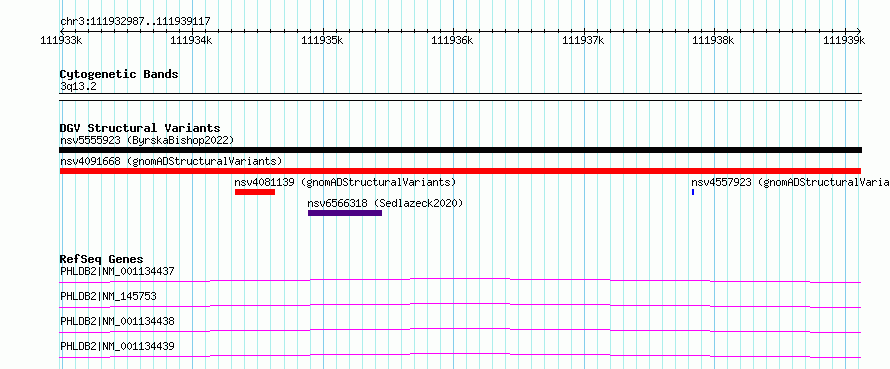Screen dimensions: 890x369
Task: Click the 3q13.2 cytogenetic band bar
Action: pos(460,97)
